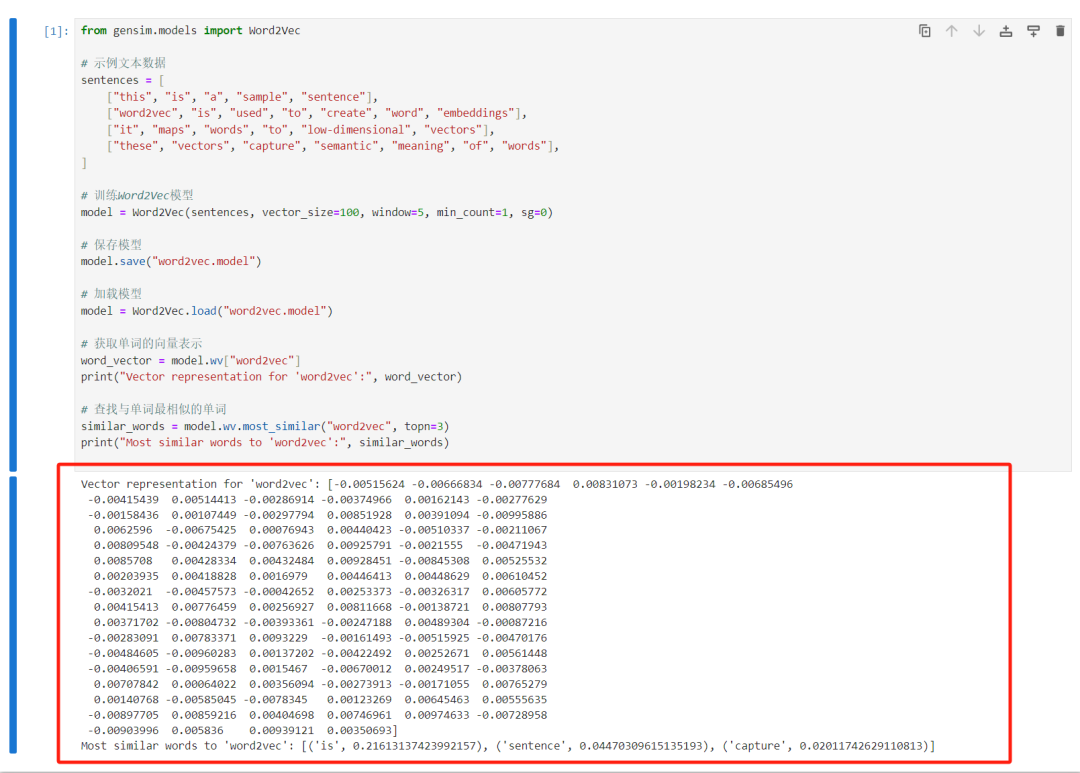Viewport: 1080px width, 773px height.
Task: Collapse the output with the blue bar
Action: coord(13,615)
